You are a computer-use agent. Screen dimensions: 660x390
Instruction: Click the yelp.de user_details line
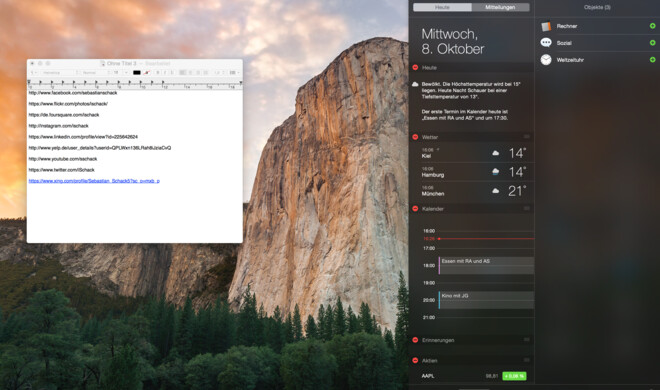click(x=100, y=148)
